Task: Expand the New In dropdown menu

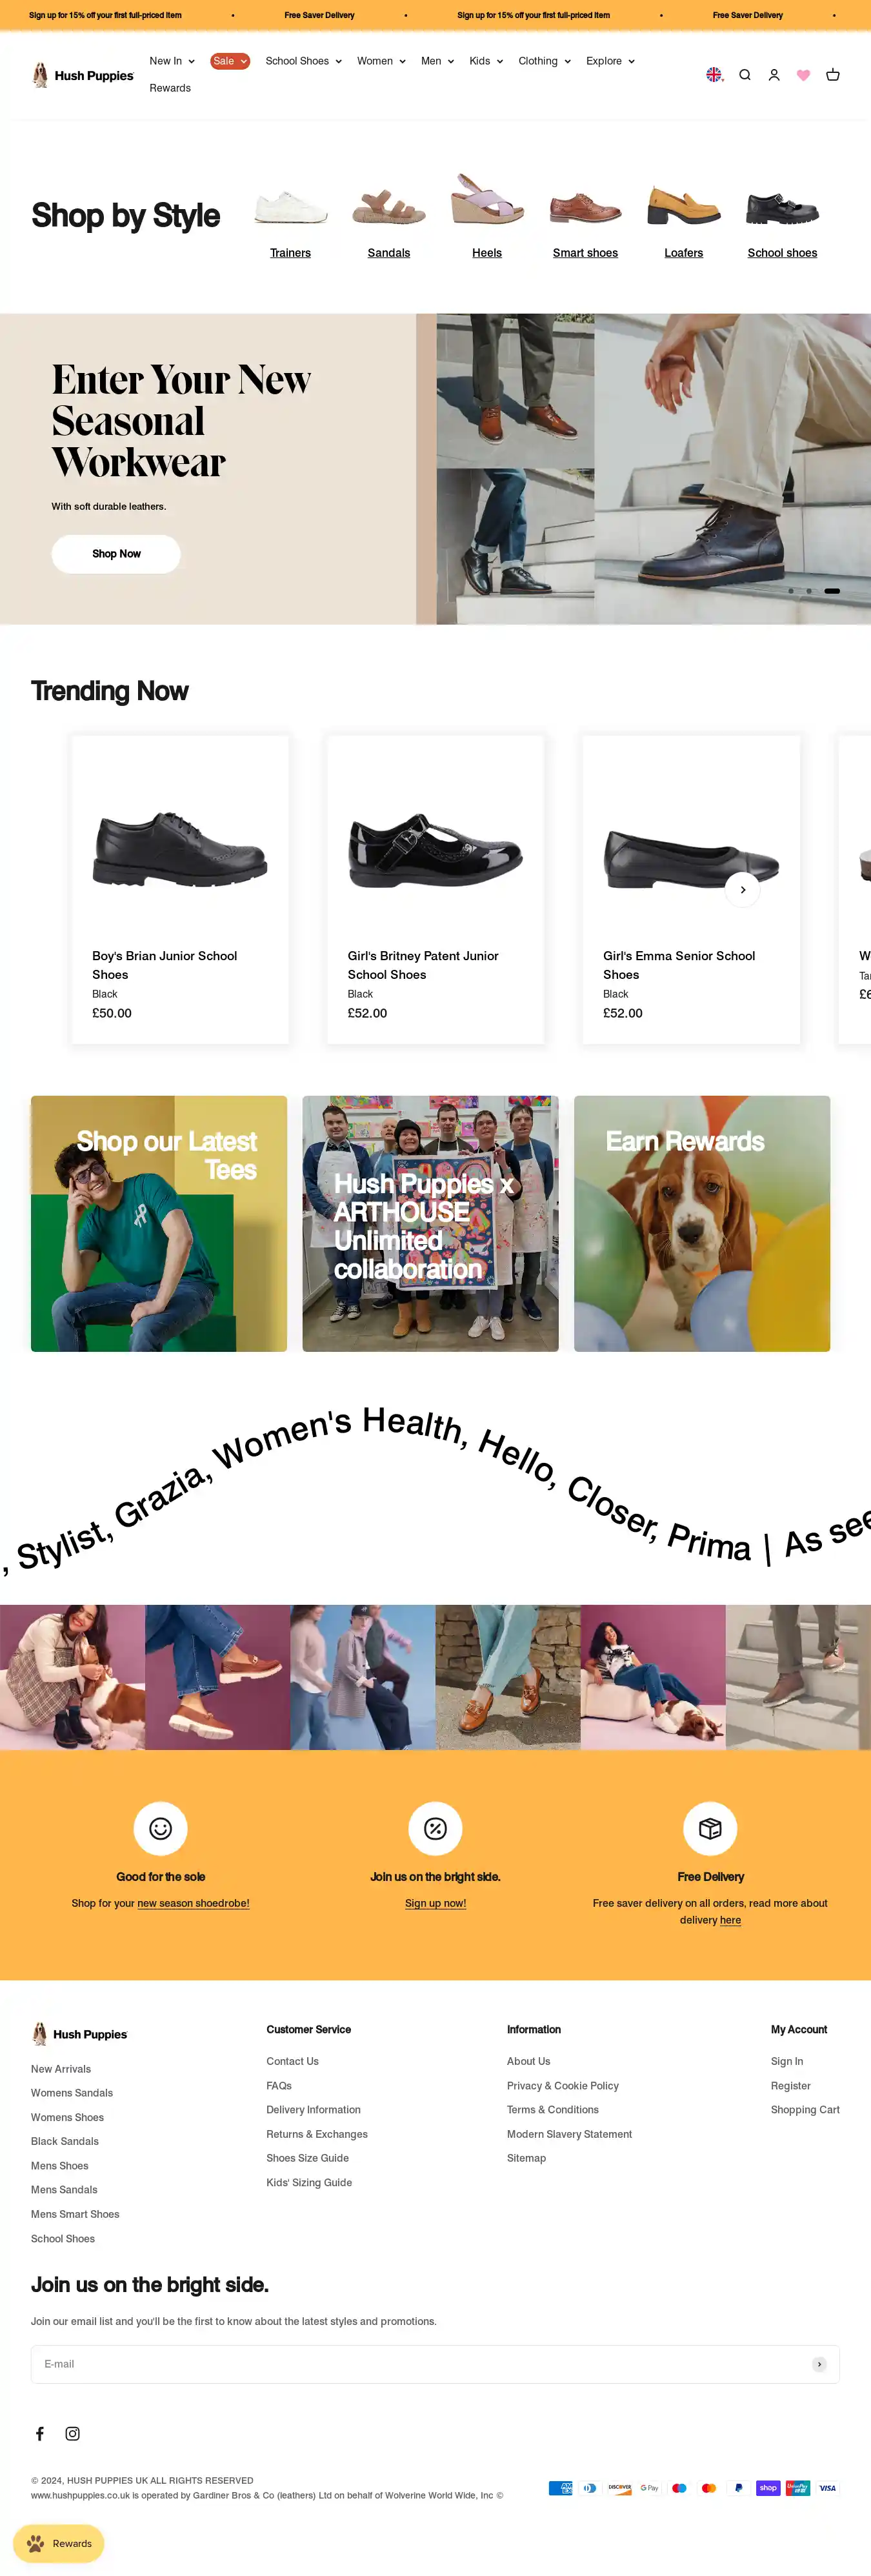Action: point(172,61)
